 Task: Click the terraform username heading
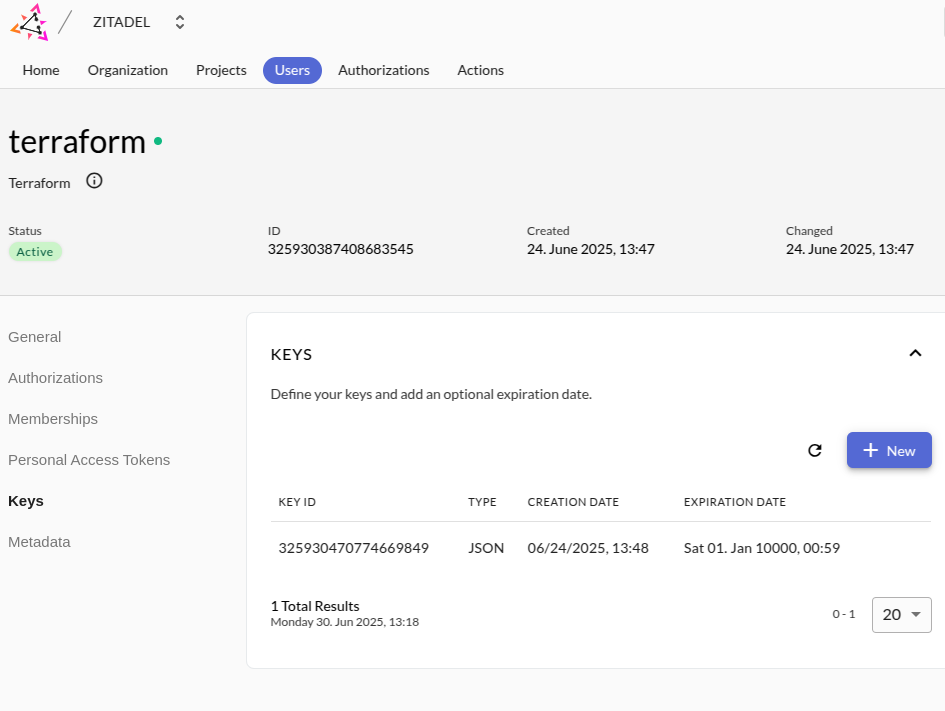77,142
